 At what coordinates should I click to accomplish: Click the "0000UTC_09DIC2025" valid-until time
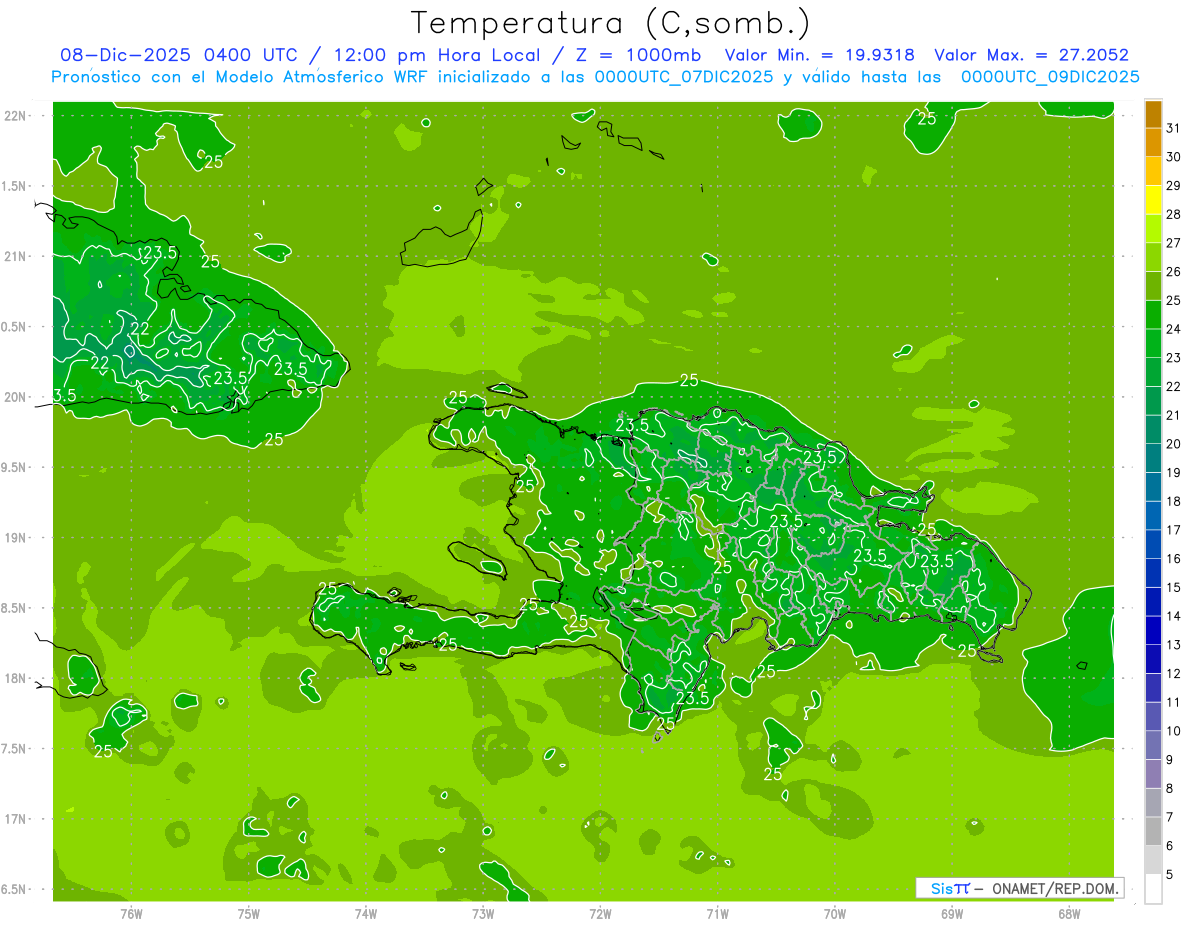[x=1050, y=77]
